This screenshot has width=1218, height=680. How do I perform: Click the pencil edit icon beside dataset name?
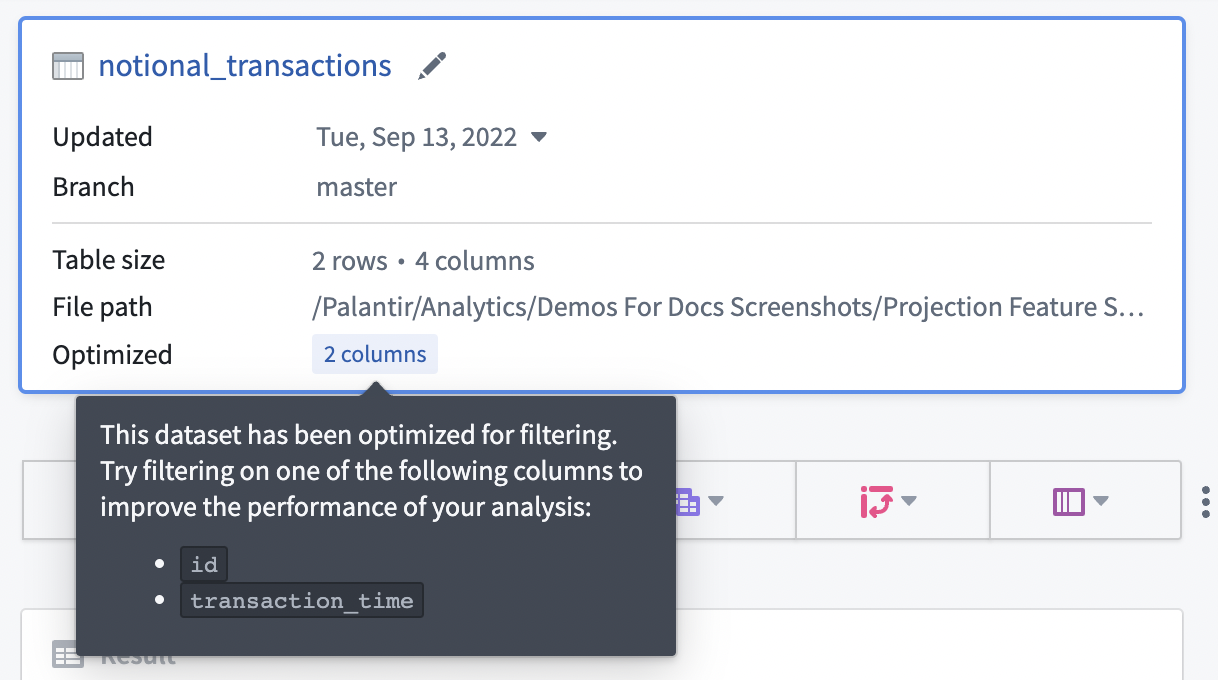(432, 66)
